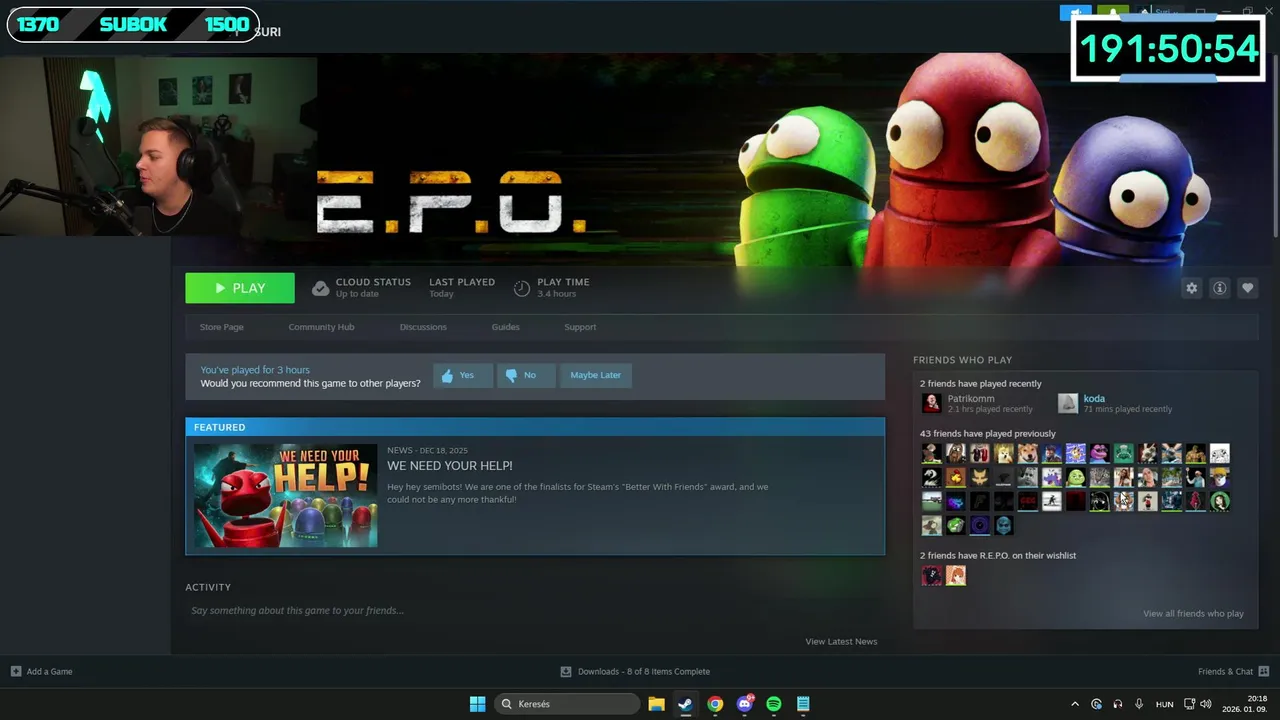Click View all friends who play

click(1193, 613)
